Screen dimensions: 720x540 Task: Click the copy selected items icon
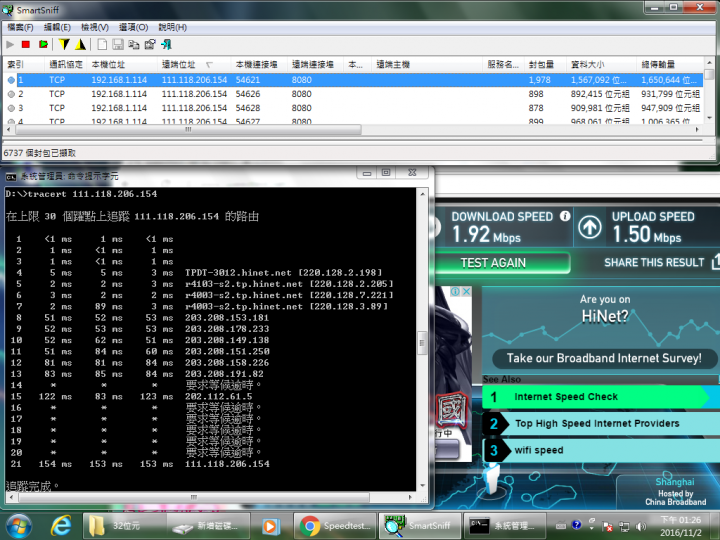134,44
